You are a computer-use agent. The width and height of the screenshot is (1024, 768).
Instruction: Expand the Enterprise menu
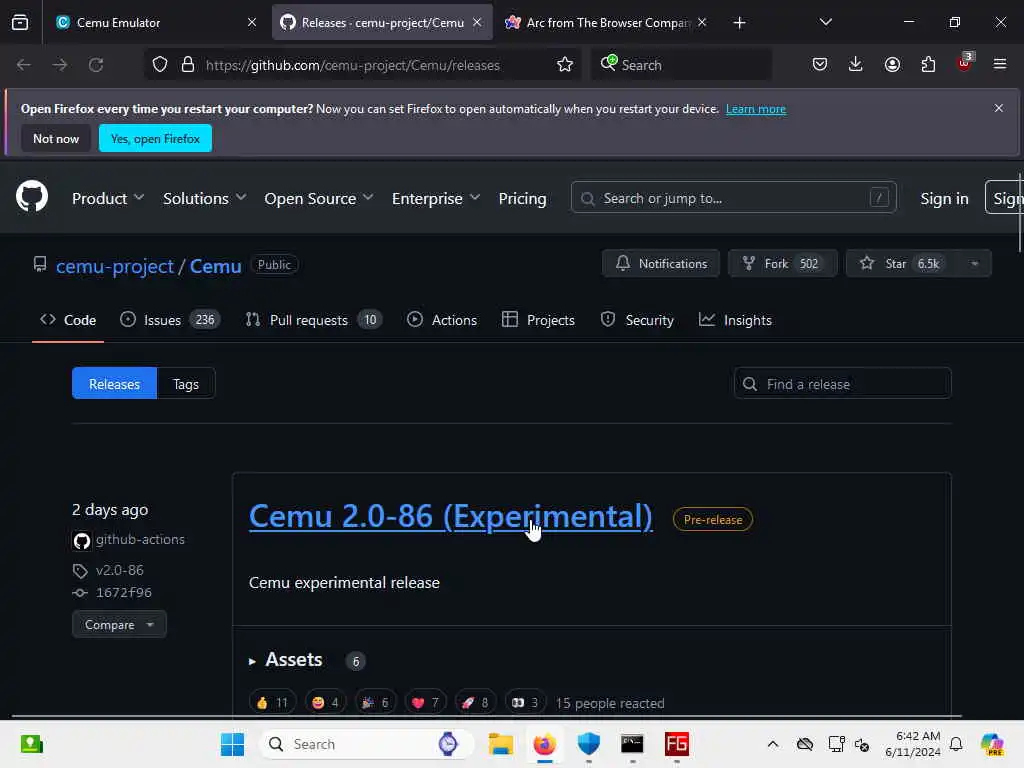pos(436,199)
